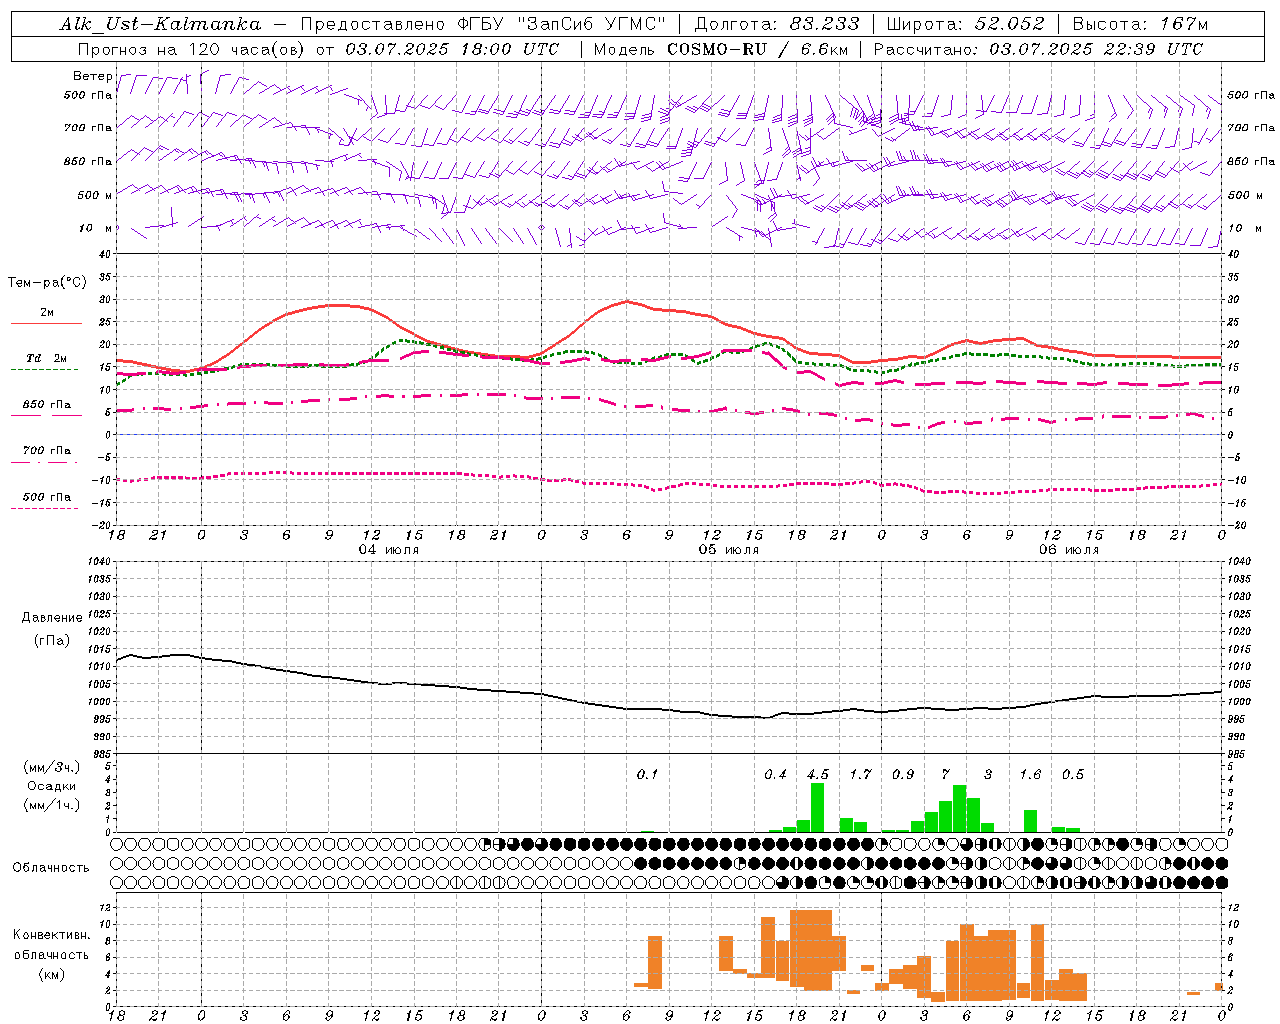Click the (км) units label
This screenshot has height=1024, width=1280.
[x=51, y=974]
